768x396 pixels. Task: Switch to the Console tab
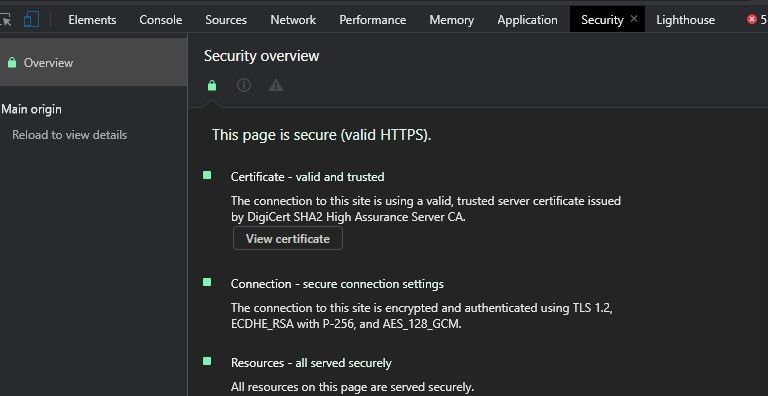pos(161,20)
